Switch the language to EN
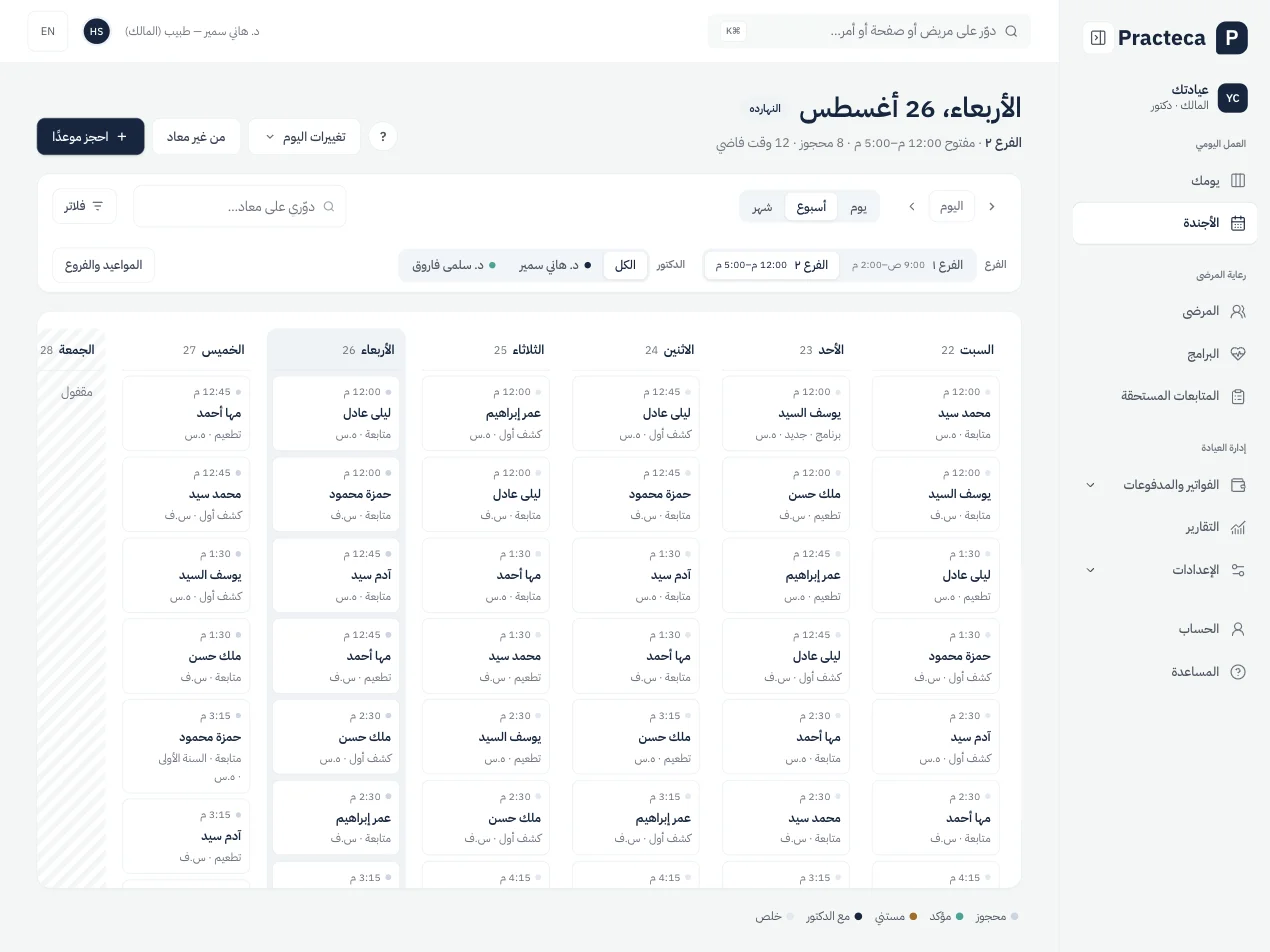 click(48, 31)
